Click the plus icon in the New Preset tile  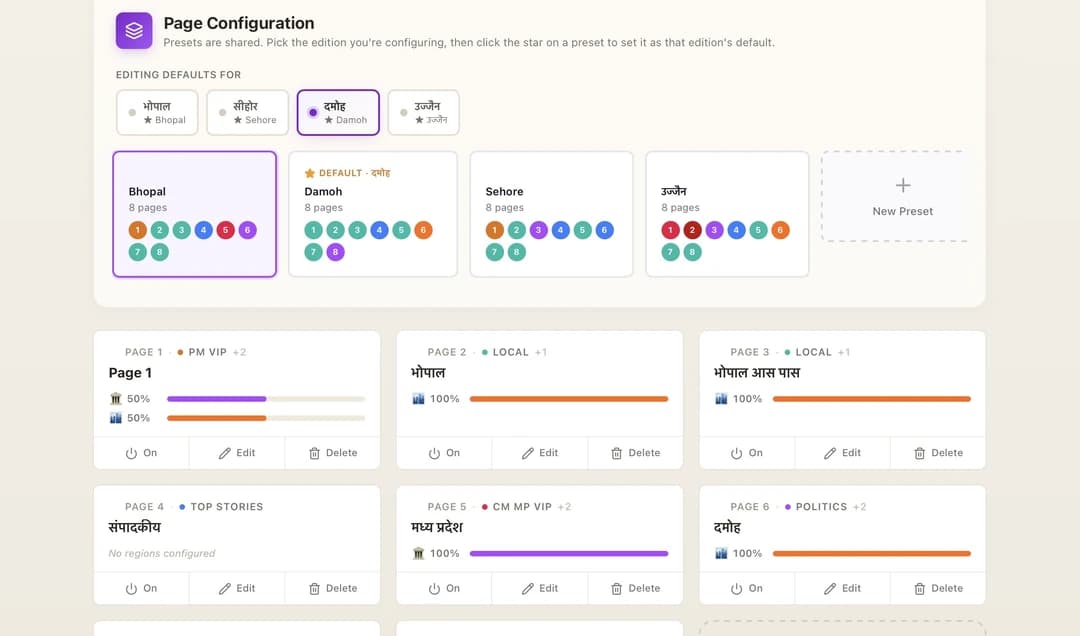[x=902, y=184]
